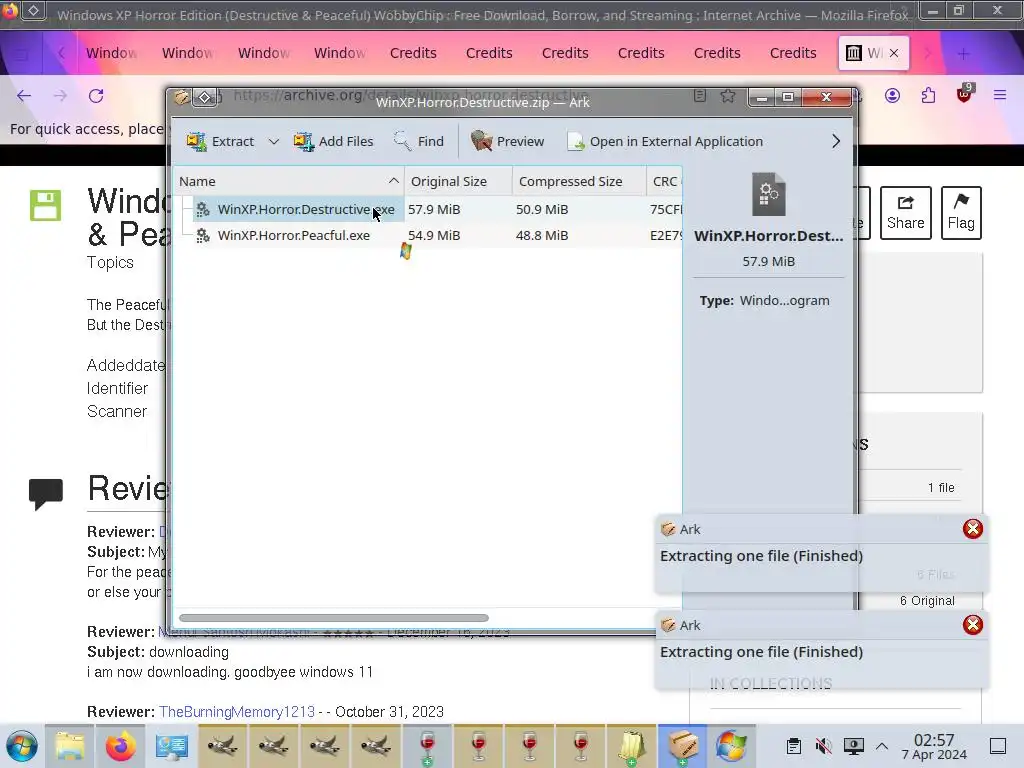Image resolution: width=1024 pixels, height=768 pixels.
Task: Click the uBlock shield icon with badge
Action: 965,94
